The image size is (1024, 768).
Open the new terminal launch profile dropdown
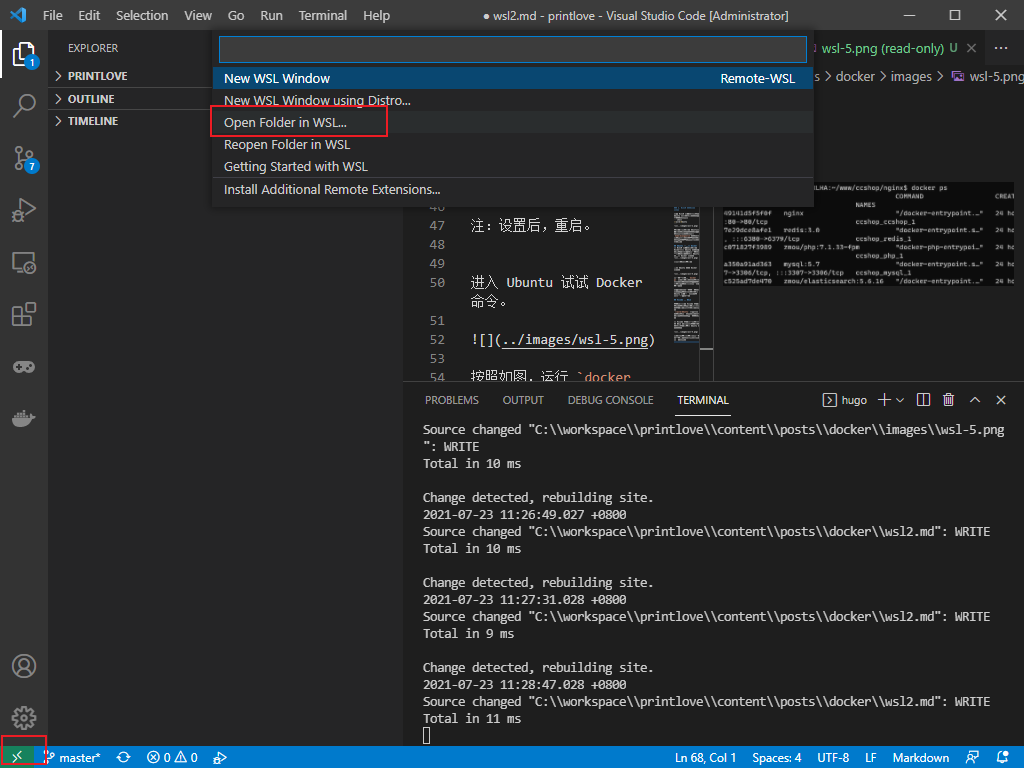900,400
